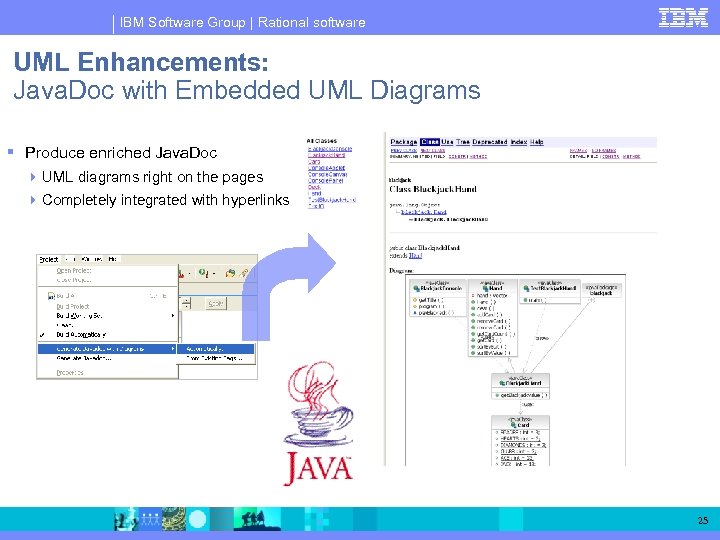Open the Deprecated tab in JavaDoc
Image resolution: width=720 pixels, height=540 pixels.
489,142
